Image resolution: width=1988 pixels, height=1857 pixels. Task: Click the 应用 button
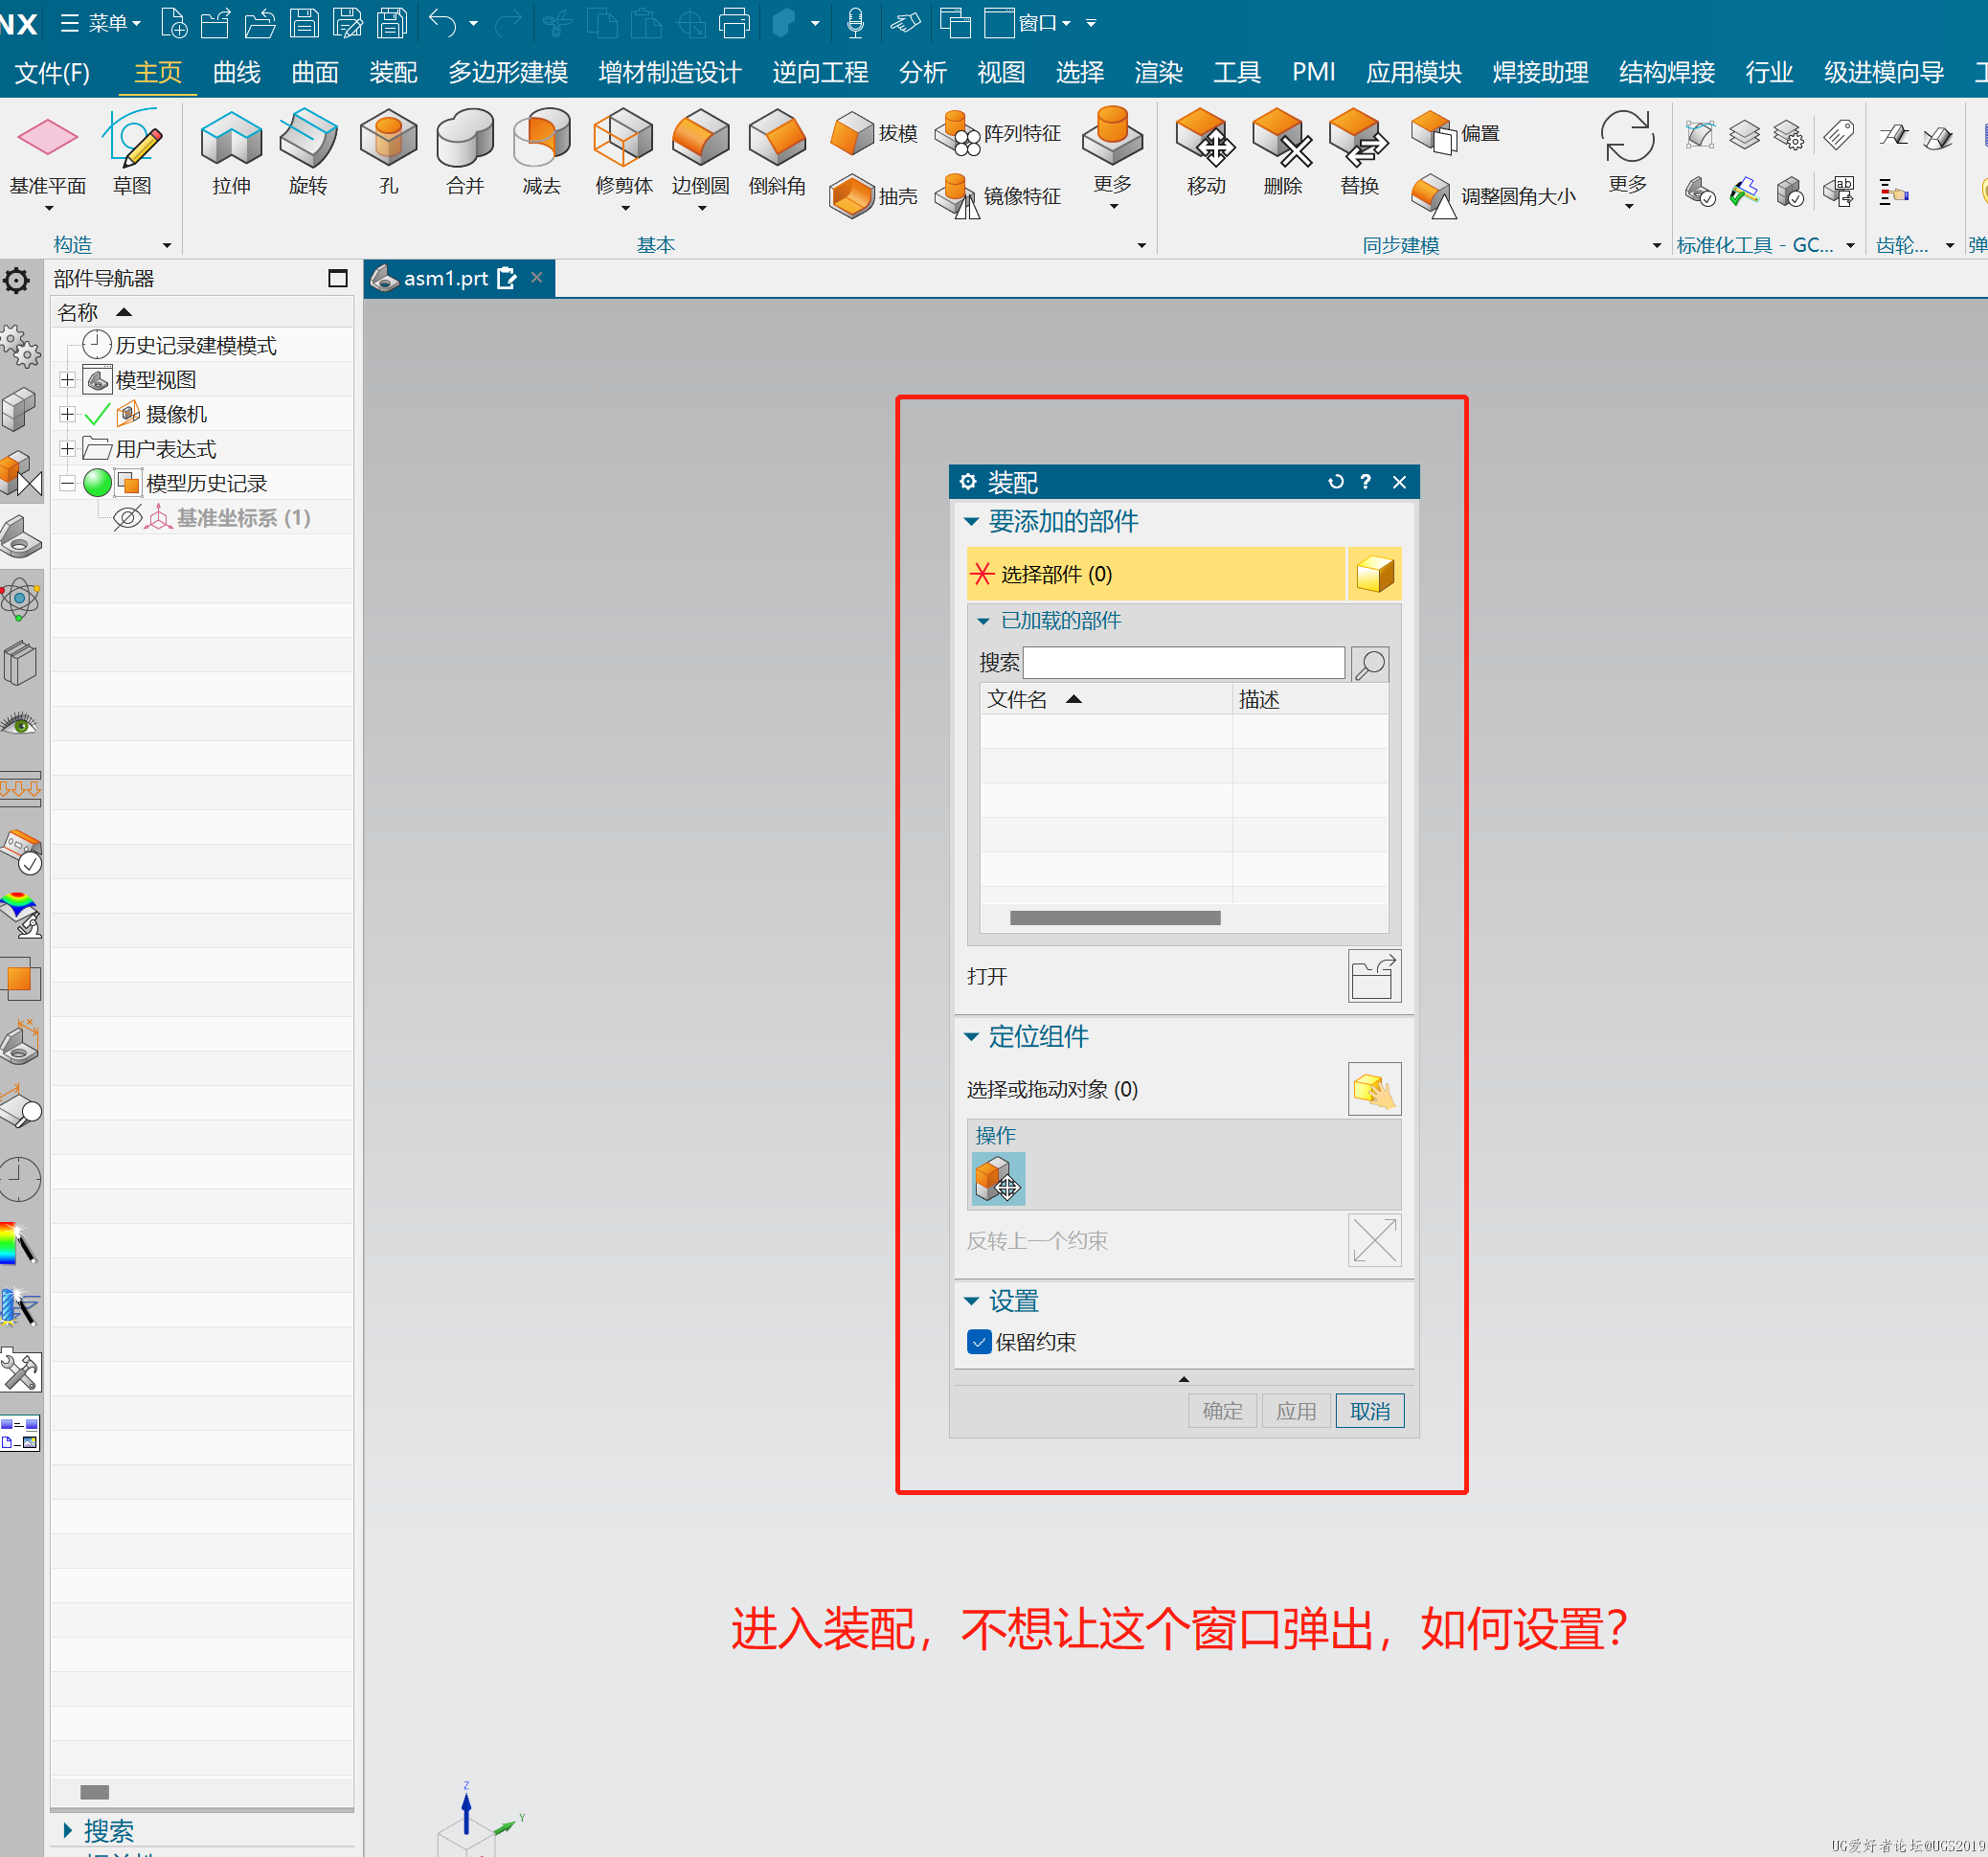tap(1296, 1411)
